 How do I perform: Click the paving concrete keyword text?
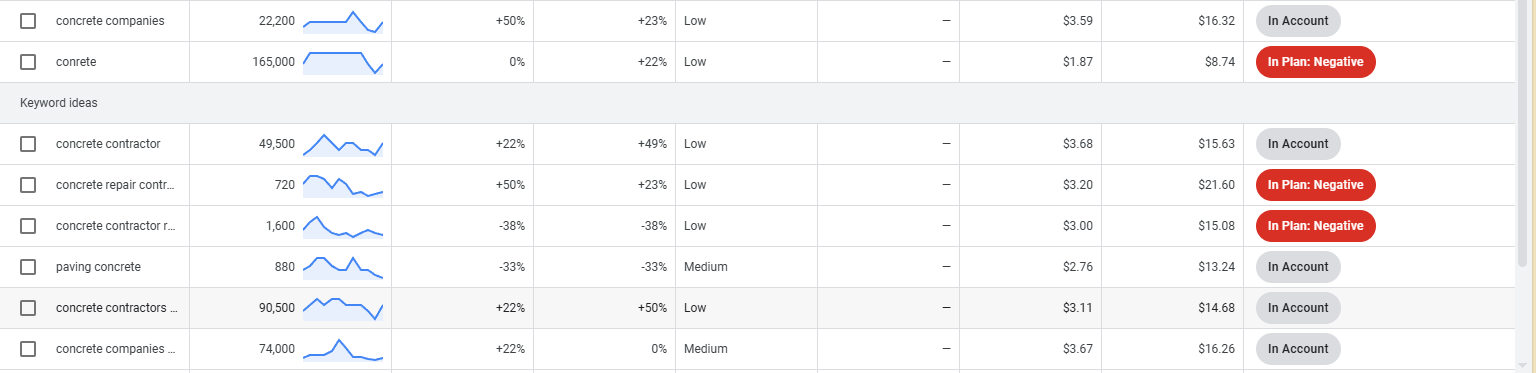(x=98, y=267)
